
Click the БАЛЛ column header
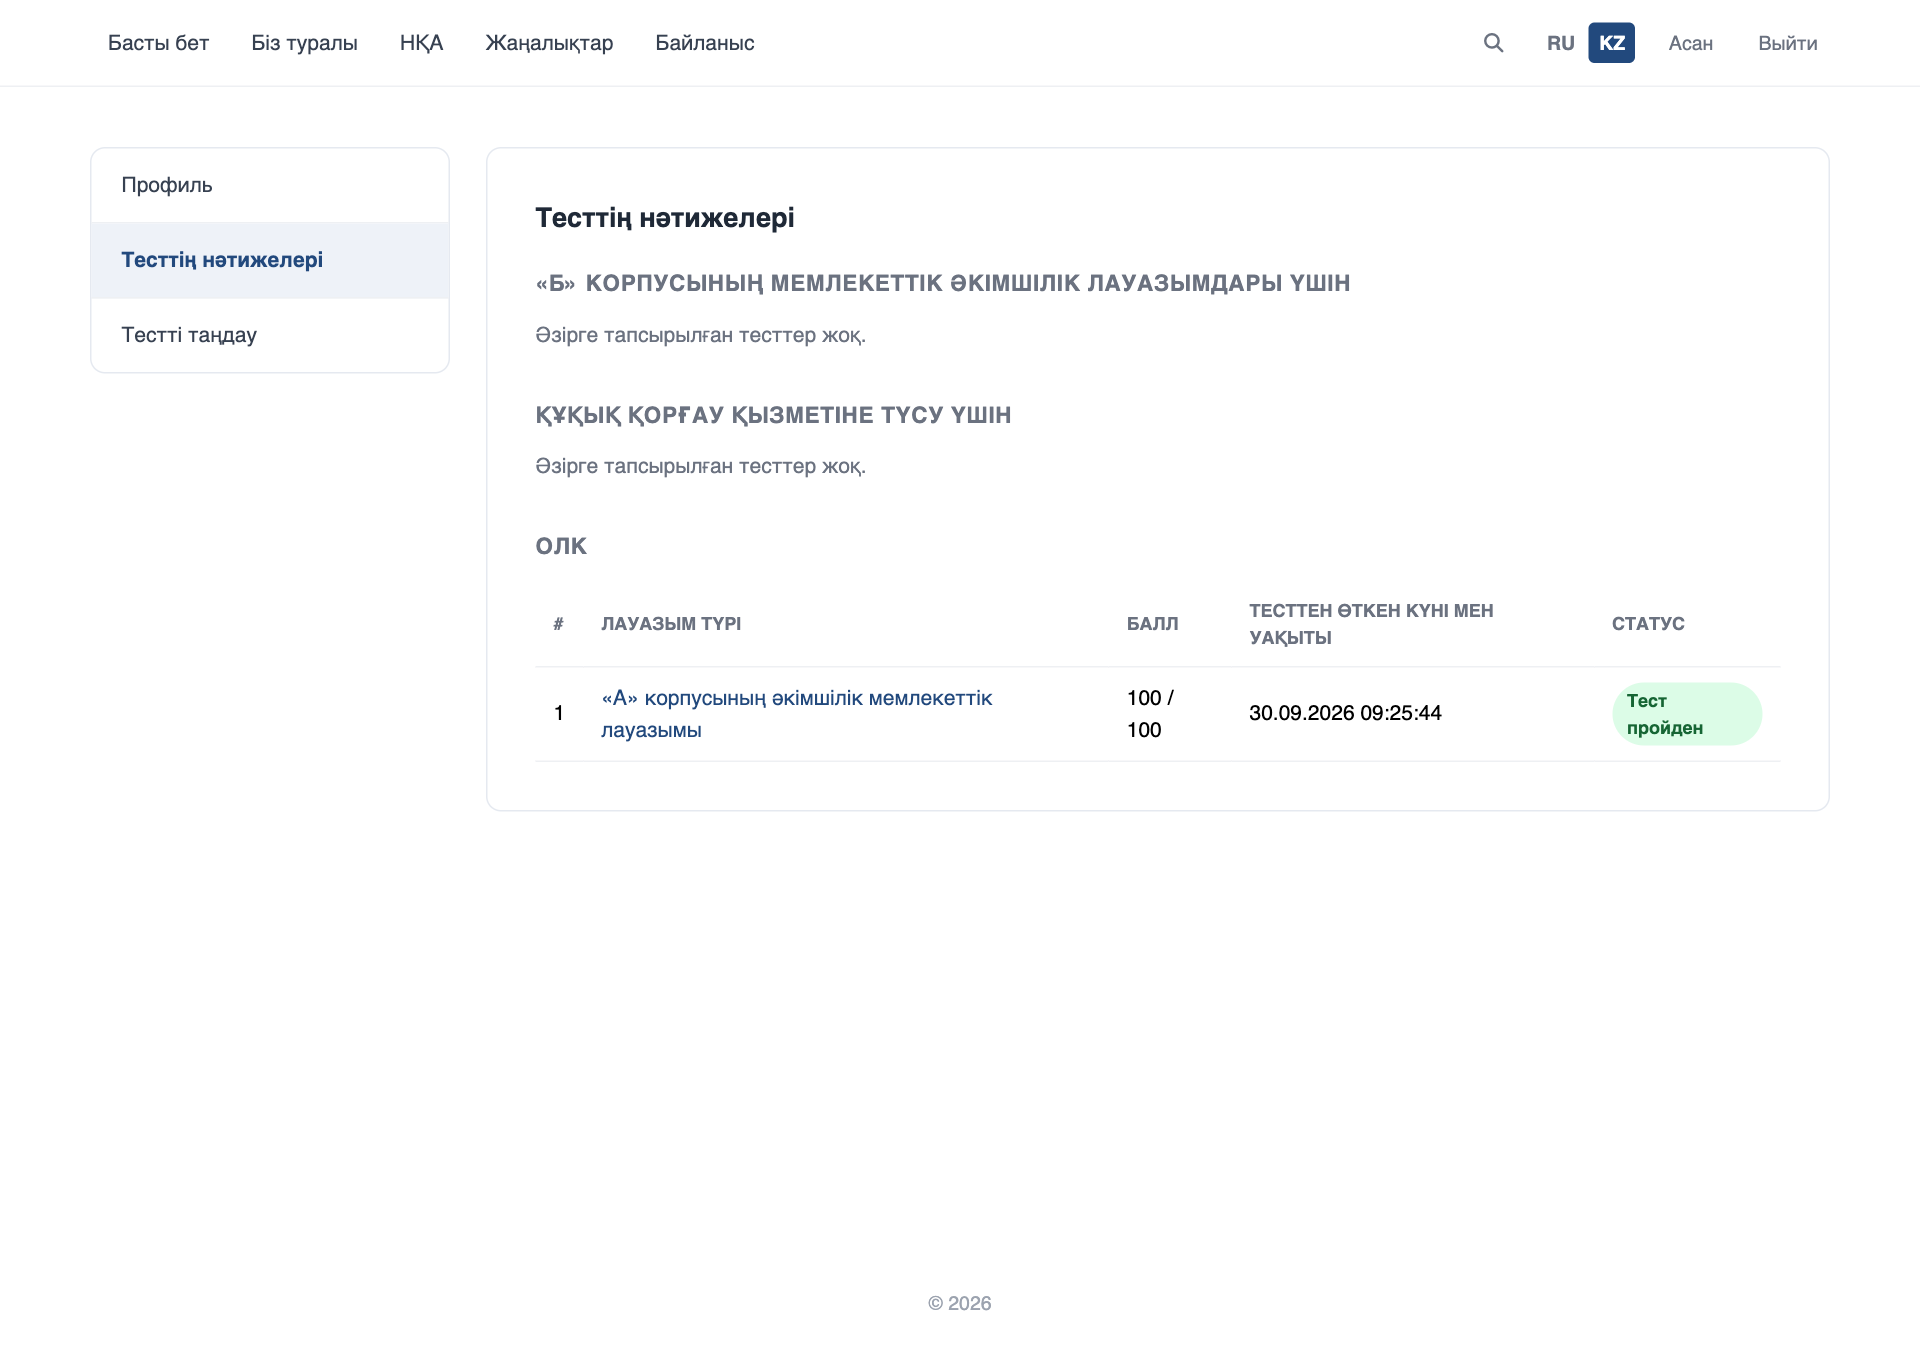1152,624
